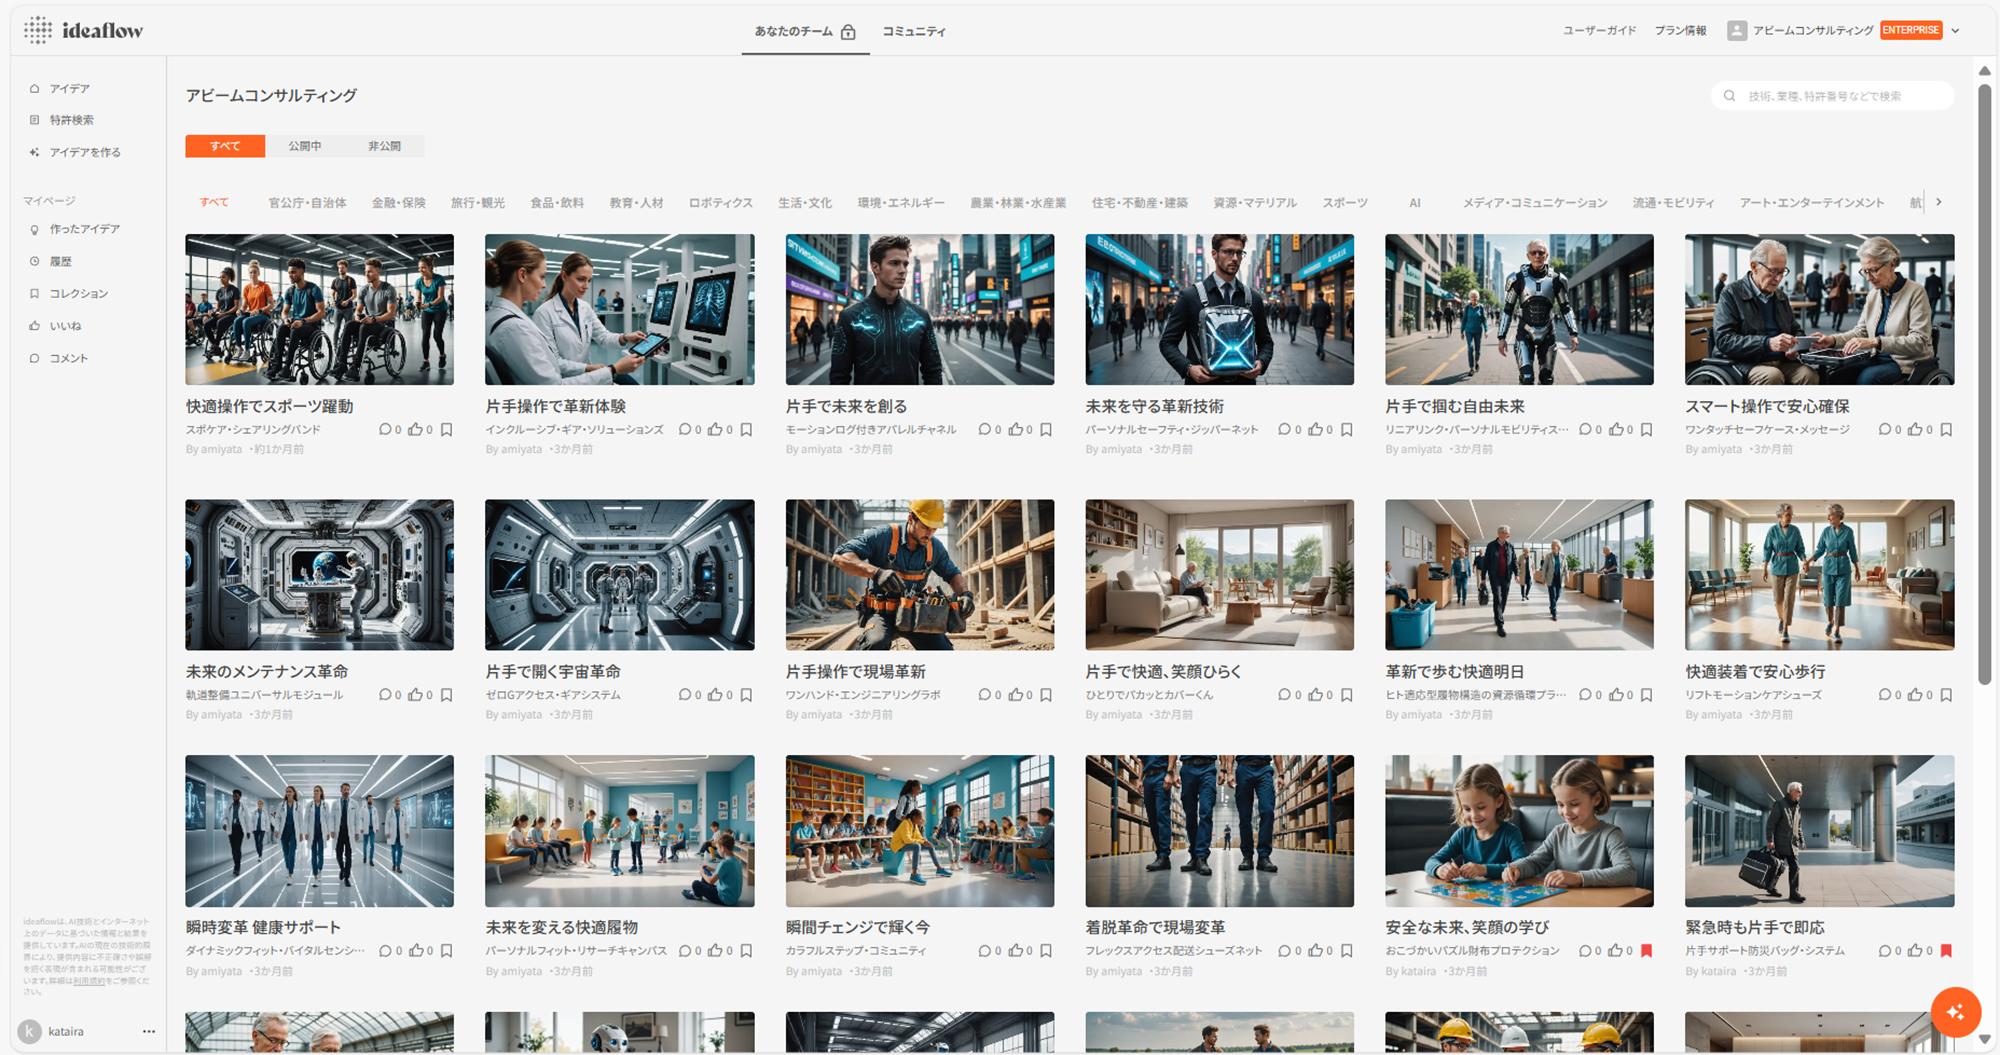Open the kataira options menu via three dots
2000x1055 pixels.
click(x=149, y=1031)
